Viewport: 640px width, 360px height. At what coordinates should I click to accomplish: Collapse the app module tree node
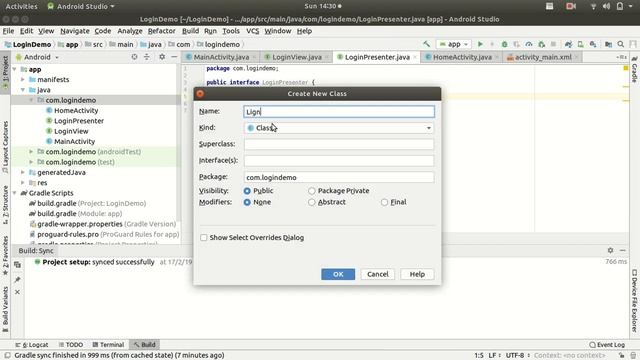15,69
